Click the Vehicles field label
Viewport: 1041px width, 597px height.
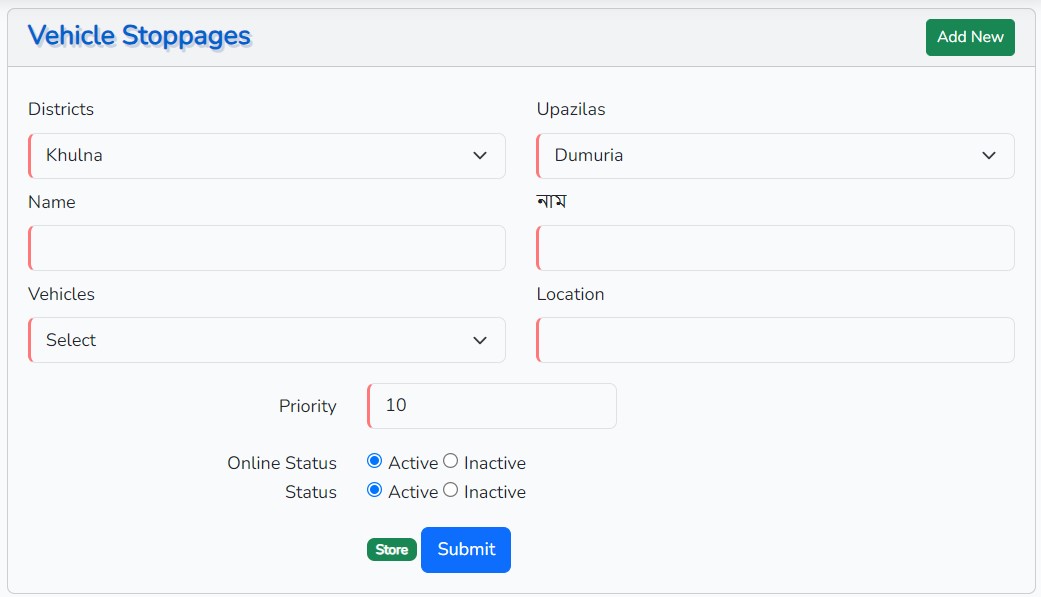pyautogui.click(x=61, y=294)
